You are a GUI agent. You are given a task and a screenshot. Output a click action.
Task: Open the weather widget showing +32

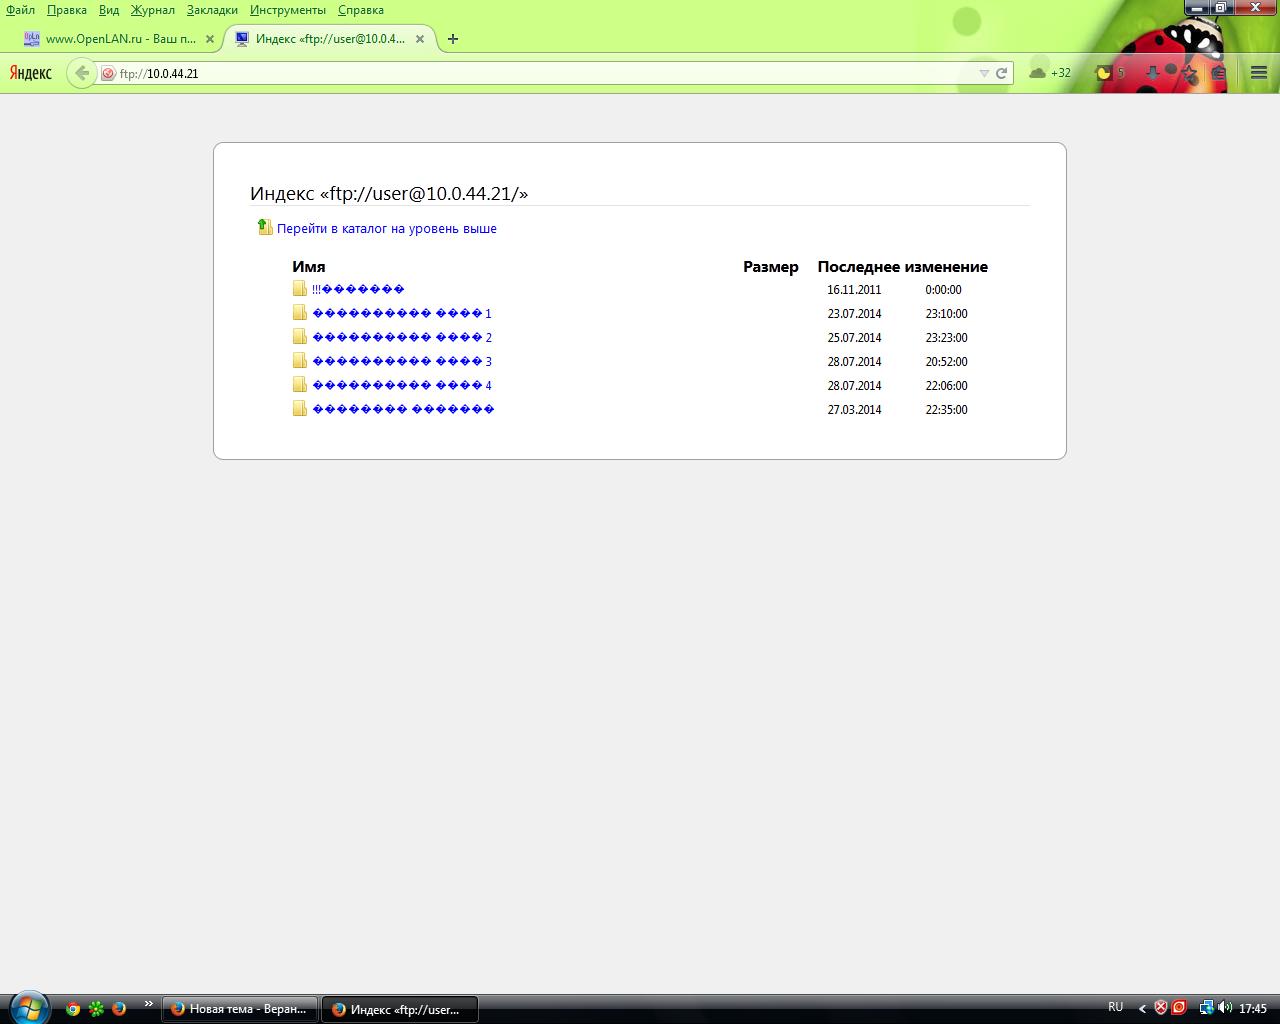pyautogui.click(x=1050, y=73)
